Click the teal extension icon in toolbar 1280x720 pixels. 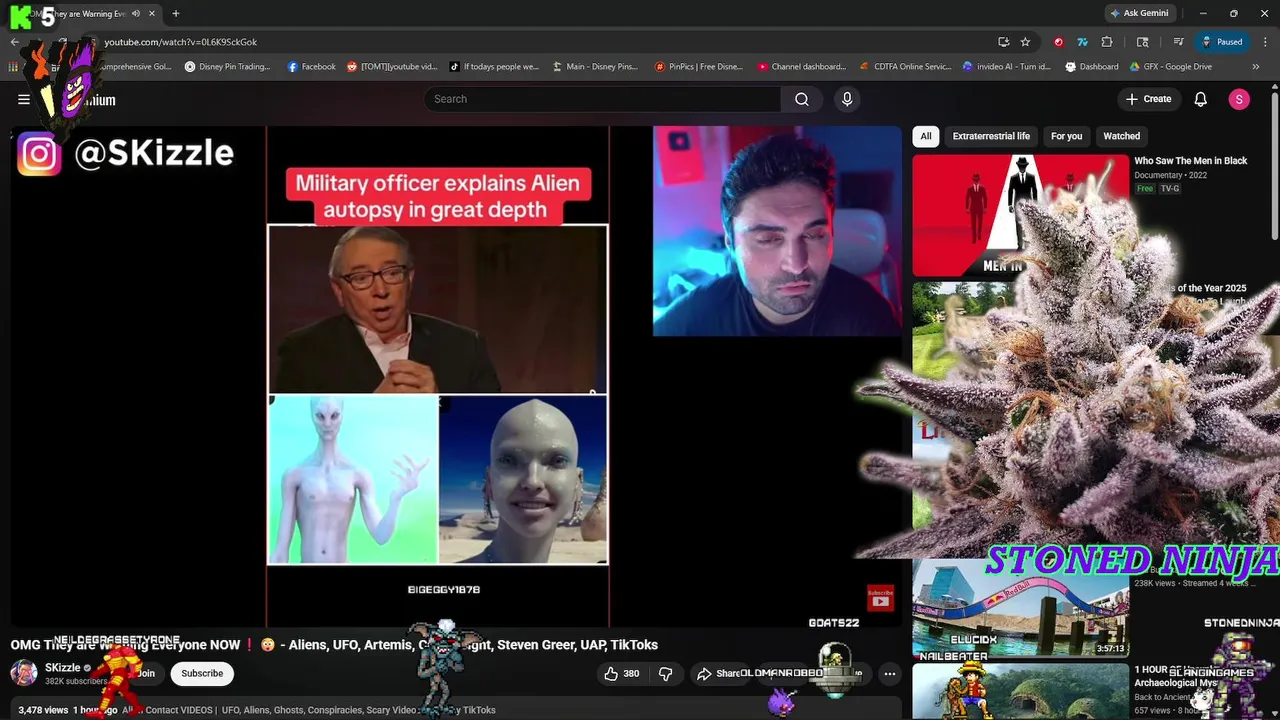click(1082, 42)
